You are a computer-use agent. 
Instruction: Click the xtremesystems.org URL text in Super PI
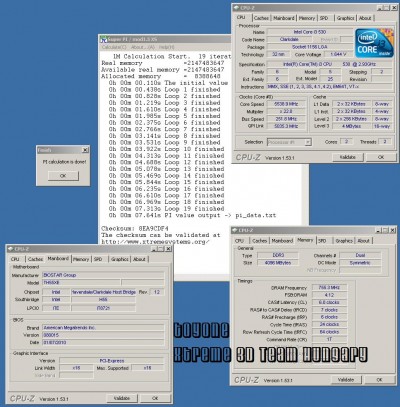155,242
